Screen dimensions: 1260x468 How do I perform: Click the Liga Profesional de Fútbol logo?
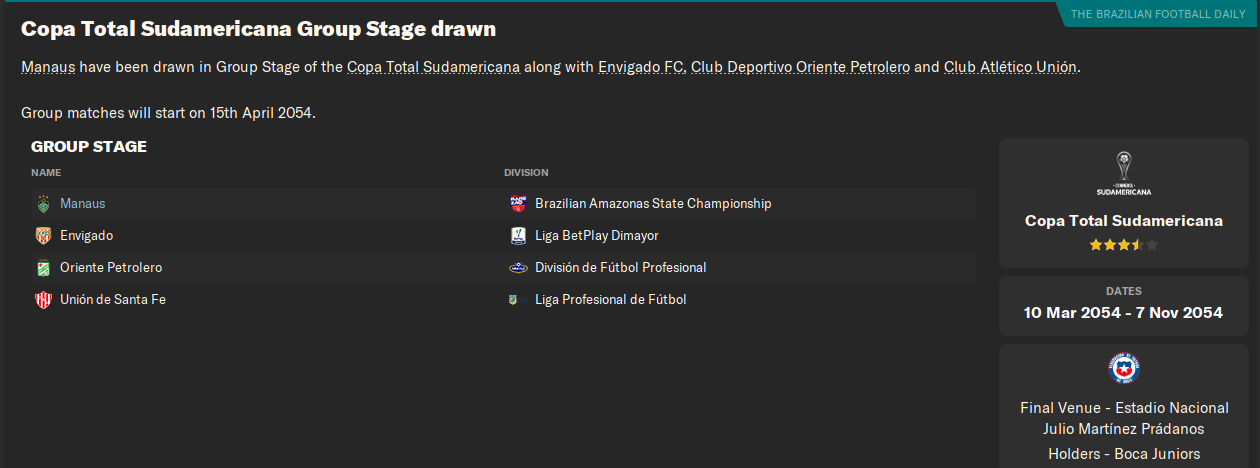coord(515,300)
